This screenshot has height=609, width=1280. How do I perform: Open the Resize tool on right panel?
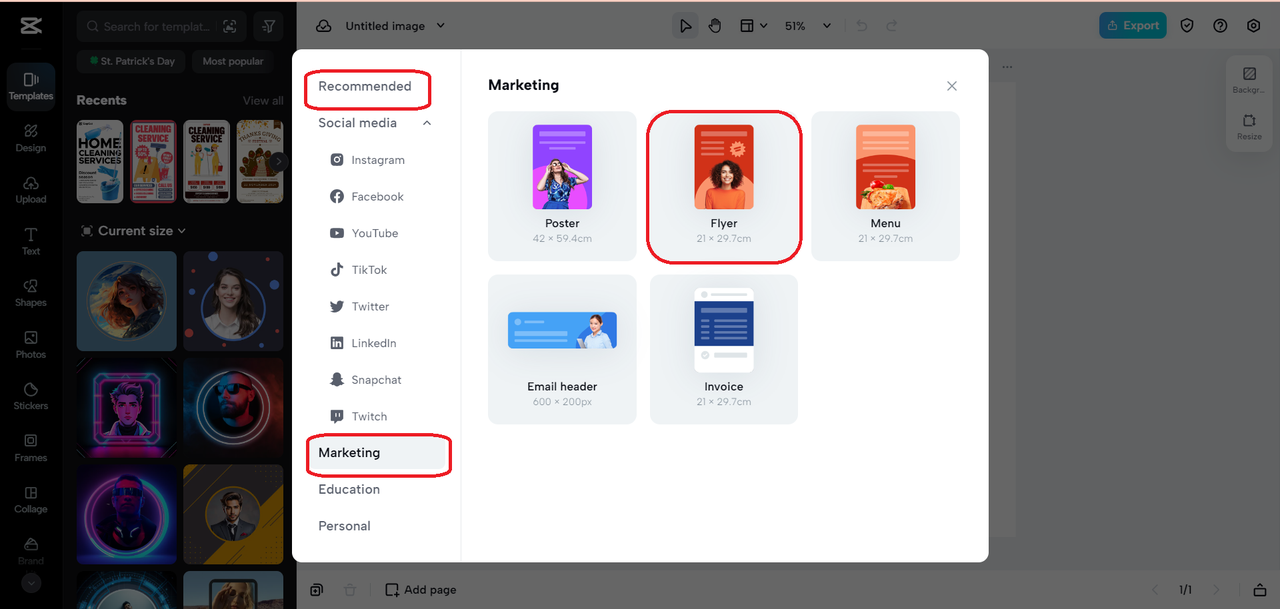click(x=1249, y=127)
